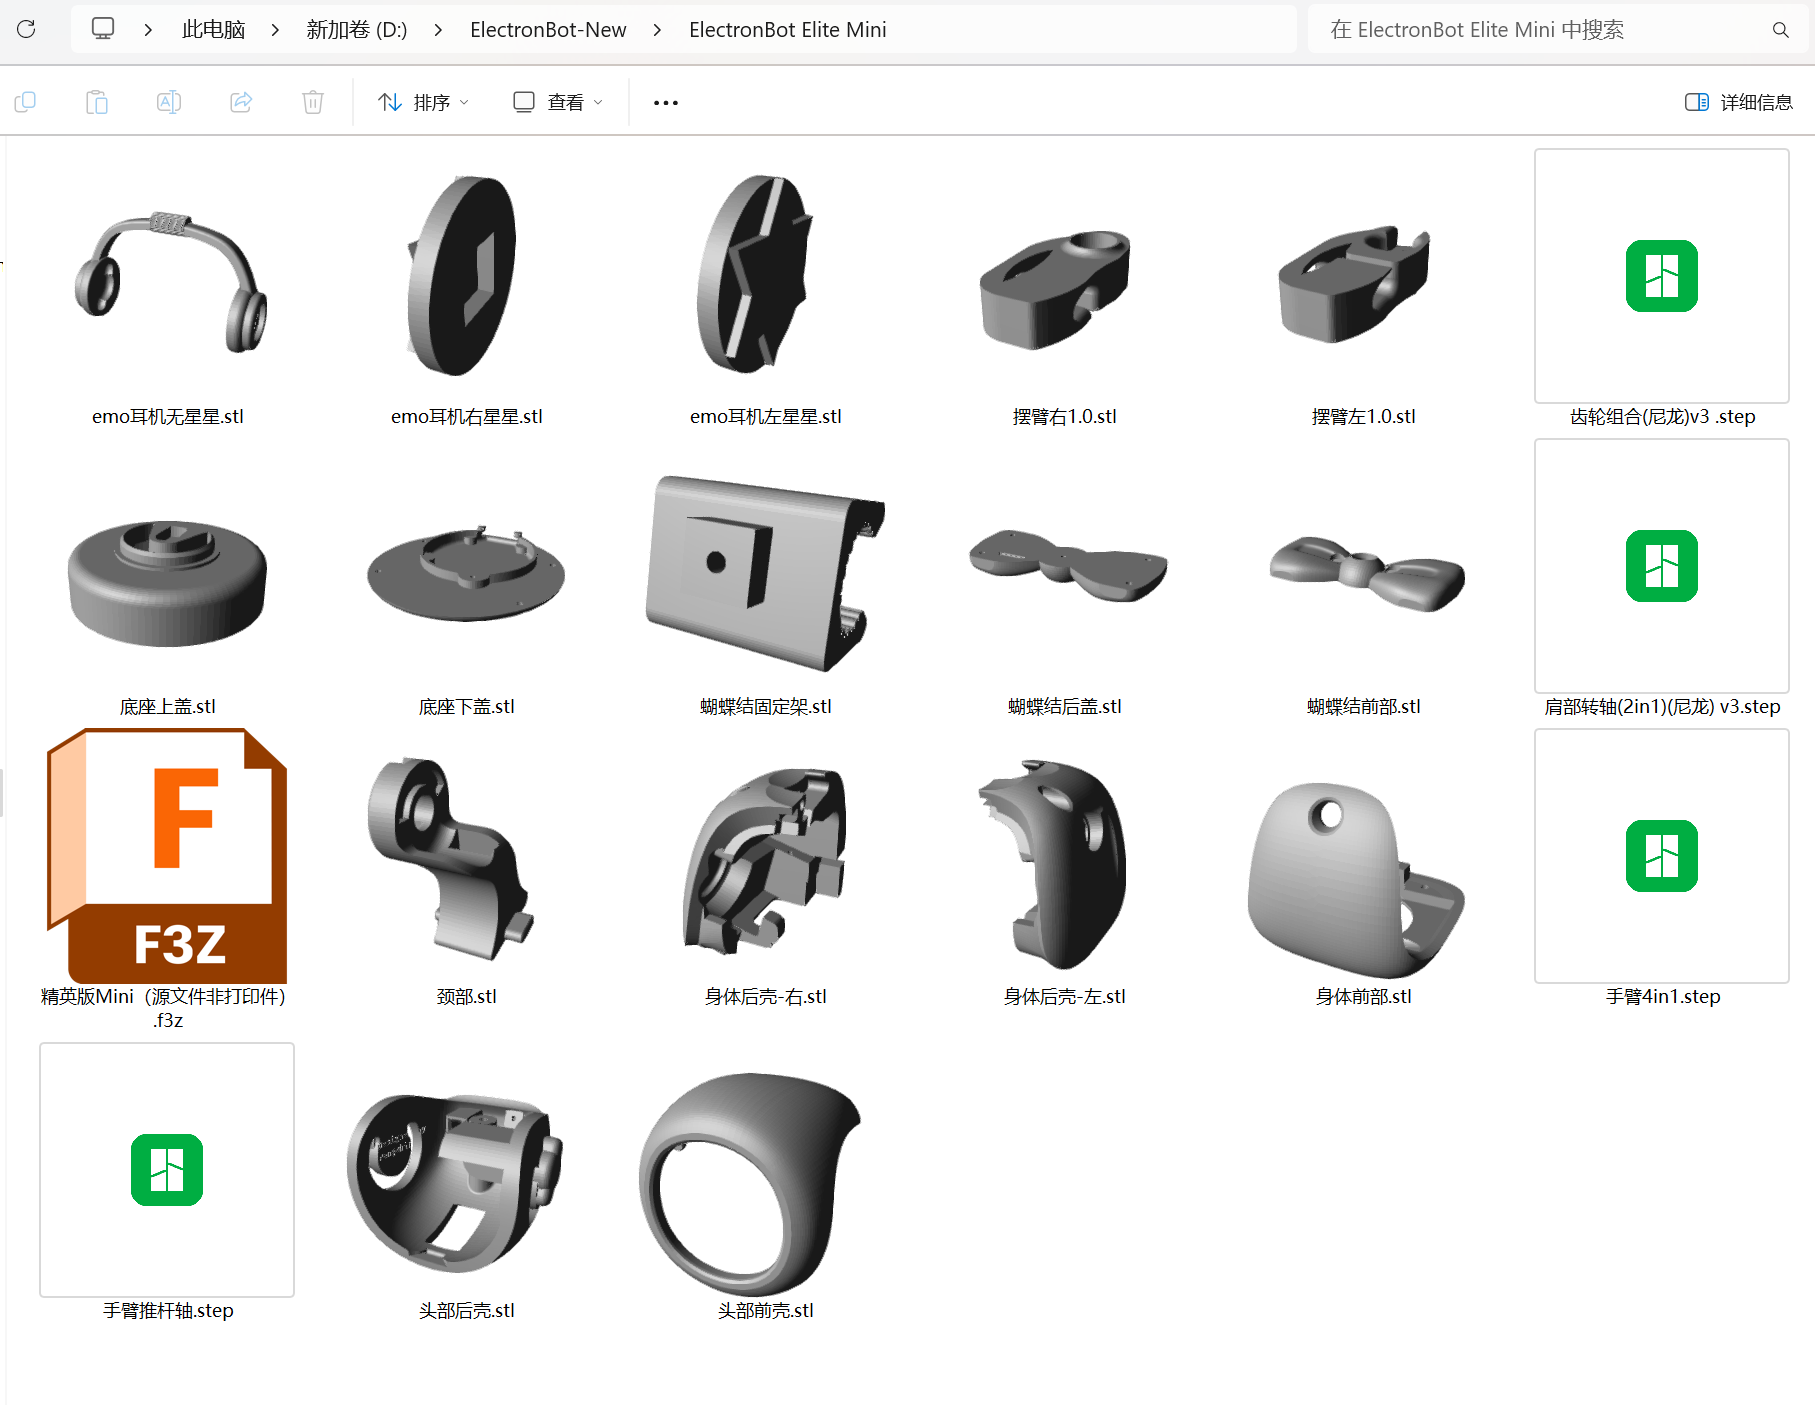The height and width of the screenshot is (1405, 1815).
Task: Select the 蝴蝶结后盖.stl thumbnail
Action: point(1068,564)
